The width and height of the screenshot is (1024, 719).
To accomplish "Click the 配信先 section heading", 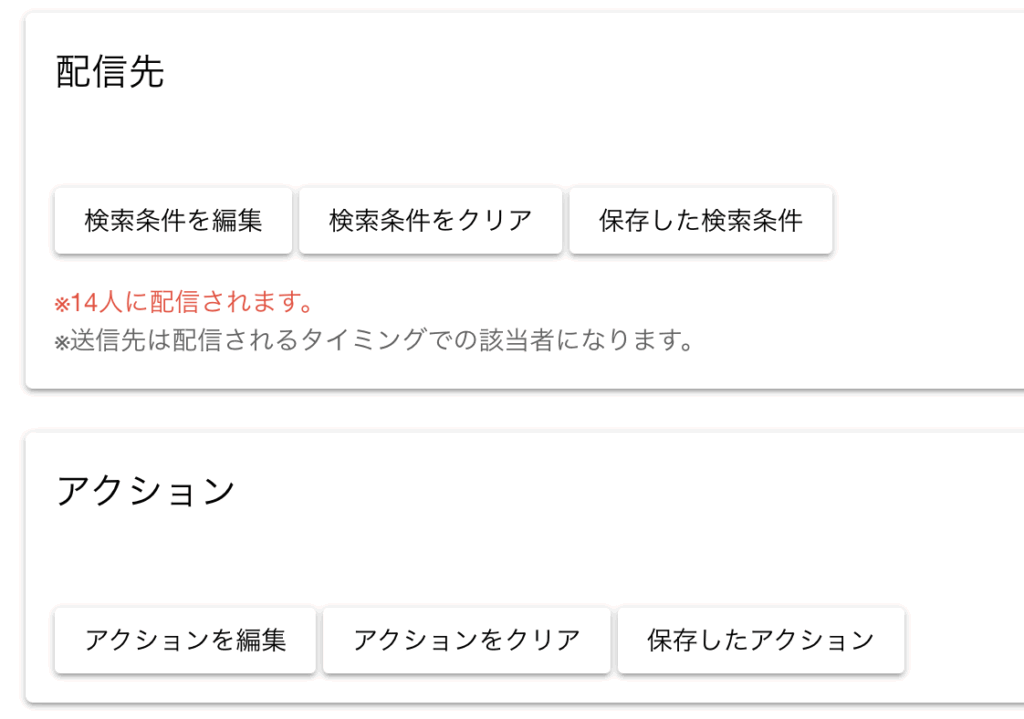I will 110,73.
